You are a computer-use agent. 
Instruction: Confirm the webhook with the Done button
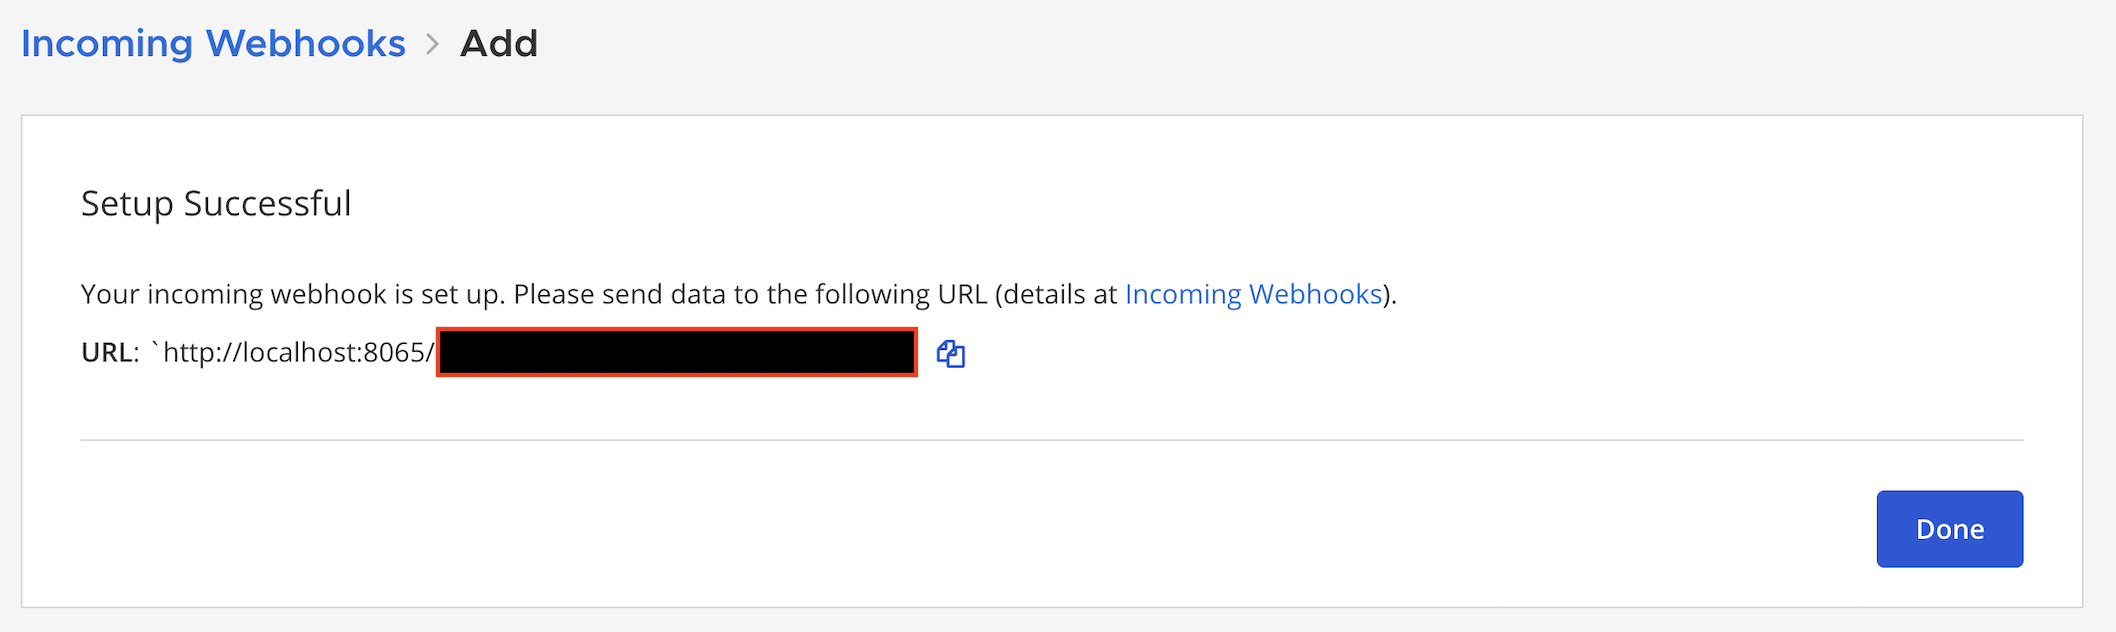pos(1948,528)
